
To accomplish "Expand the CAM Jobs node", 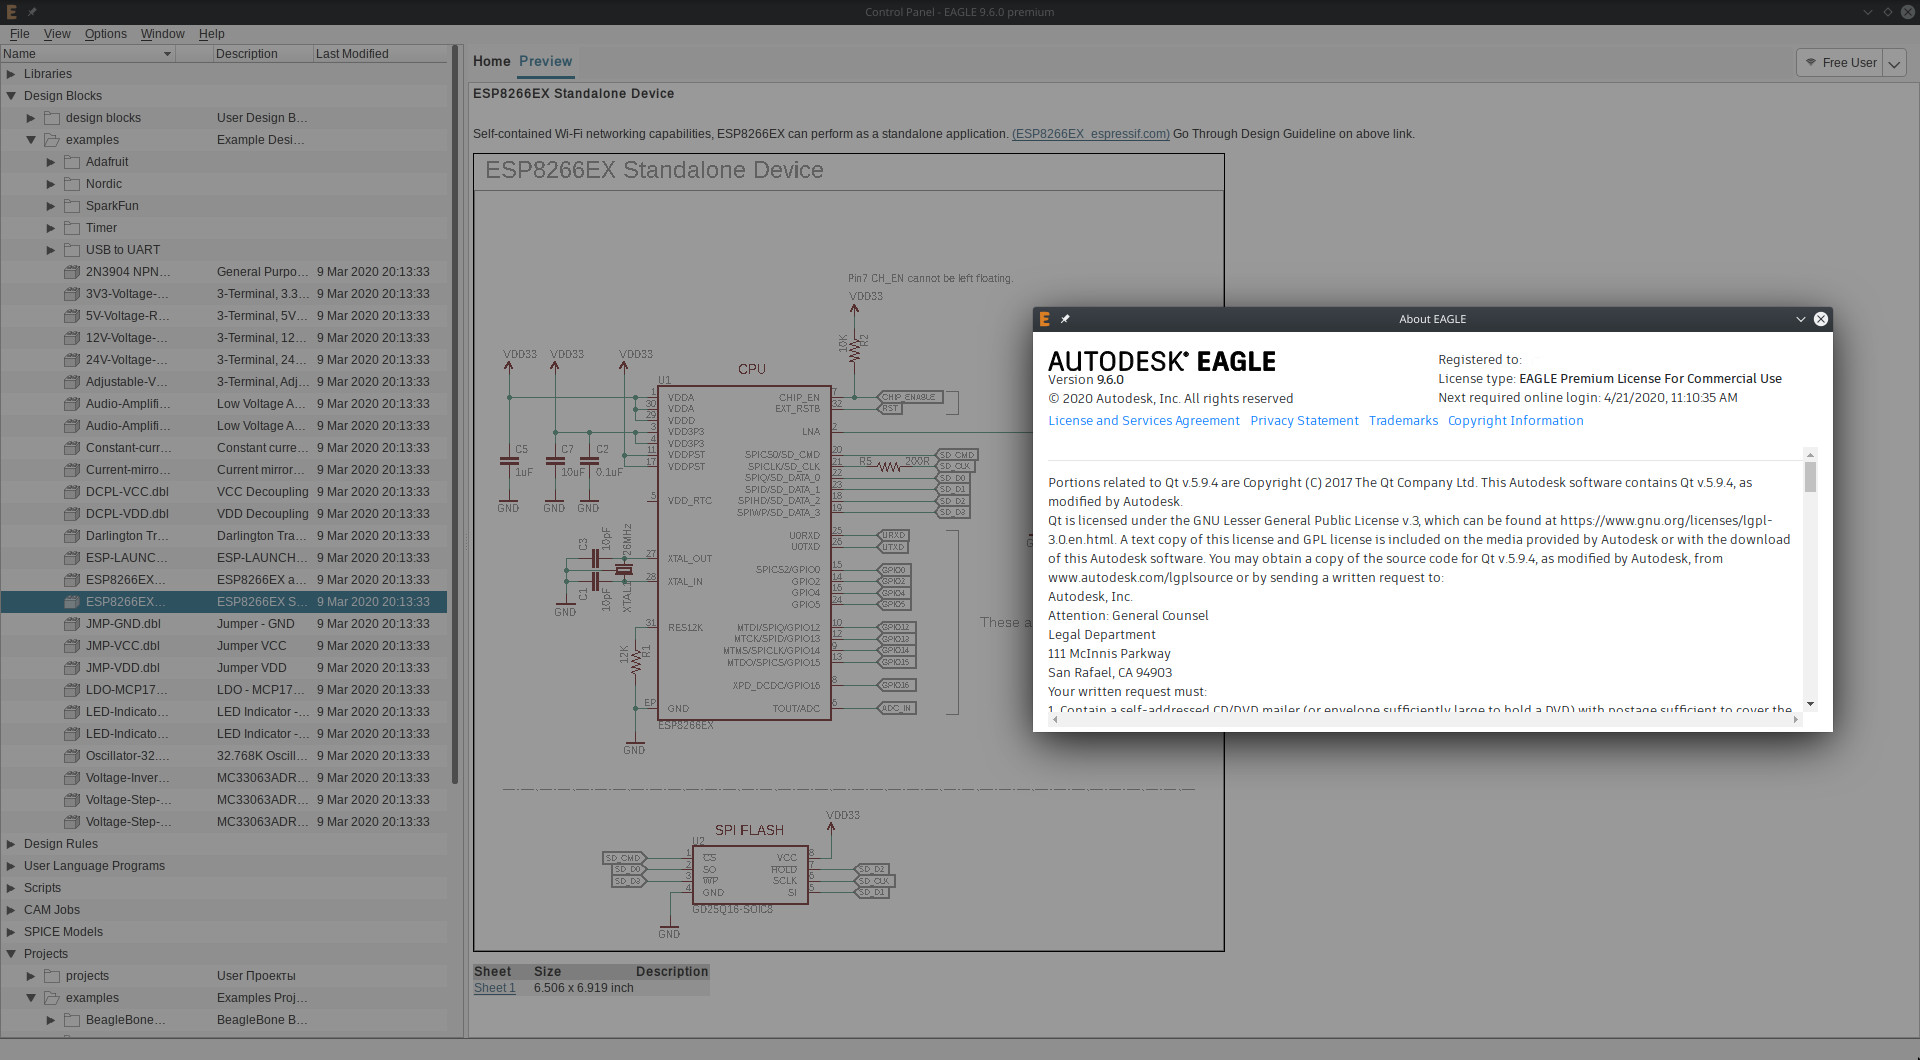I will (x=11, y=910).
